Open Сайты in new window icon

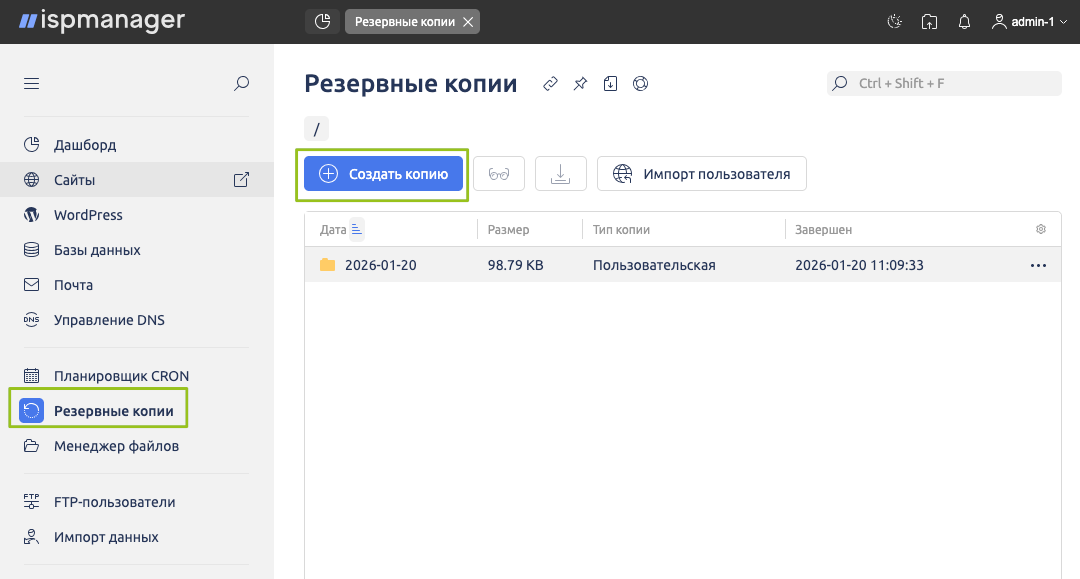click(241, 180)
